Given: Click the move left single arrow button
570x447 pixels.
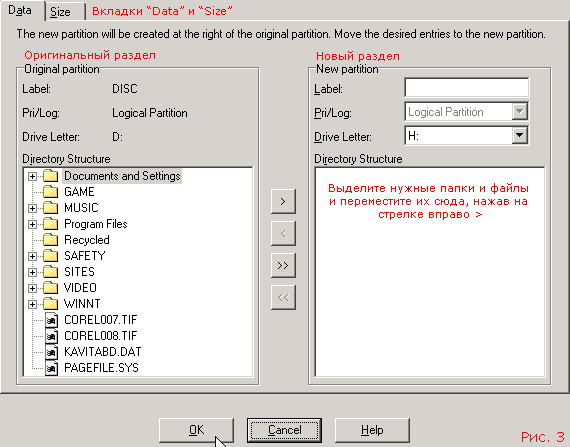Looking at the screenshot, I should pyautogui.click(x=283, y=233).
